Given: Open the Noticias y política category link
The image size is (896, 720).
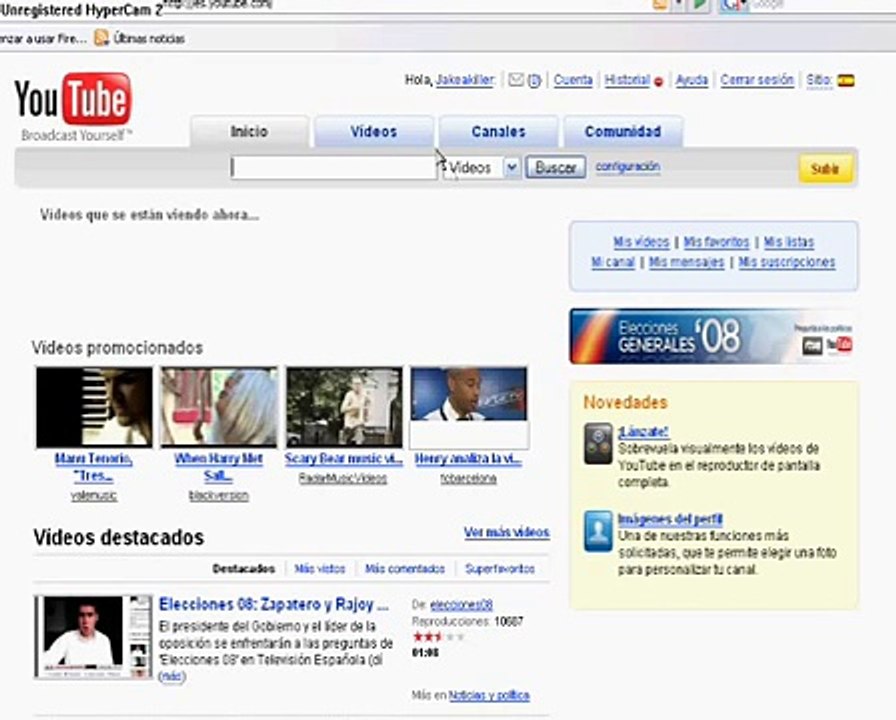Looking at the screenshot, I should pyautogui.click(x=489, y=695).
